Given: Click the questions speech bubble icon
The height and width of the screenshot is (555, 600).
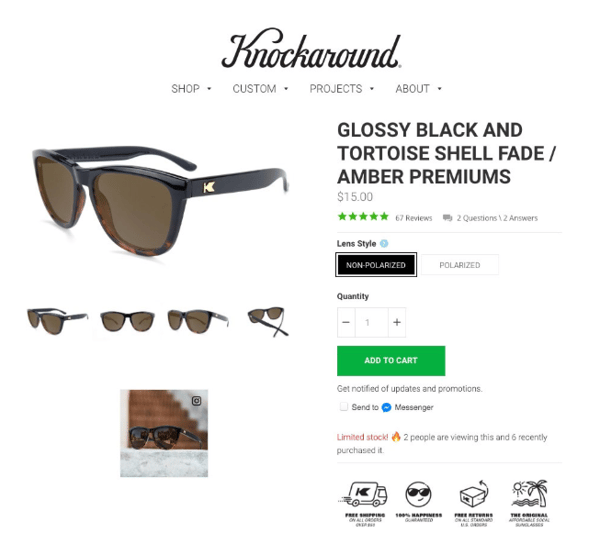Looking at the screenshot, I should pyautogui.click(x=447, y=218).
